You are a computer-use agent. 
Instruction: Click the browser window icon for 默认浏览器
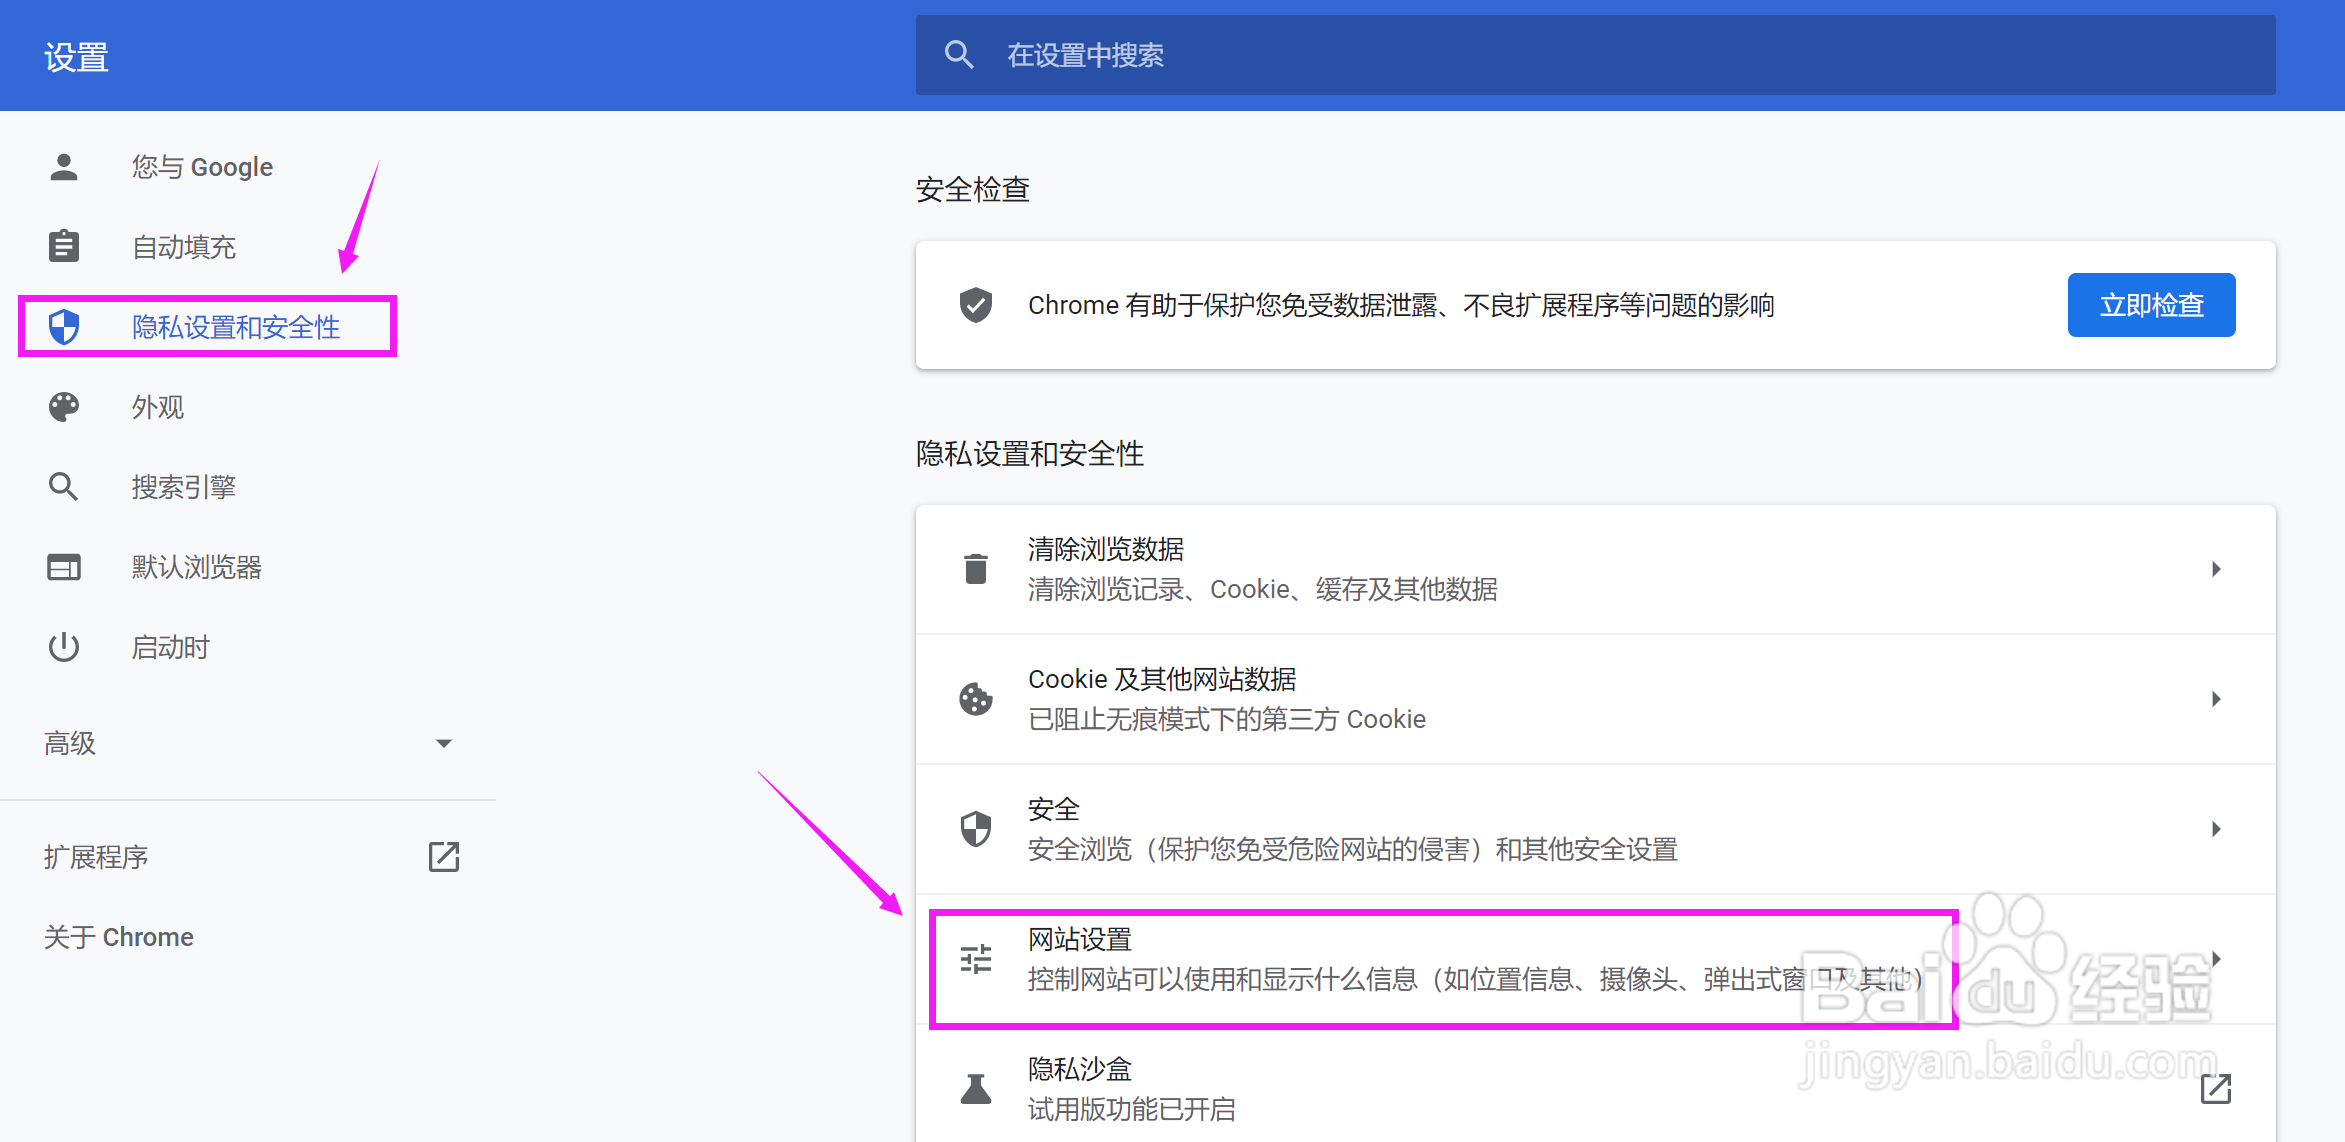pyautogui.click(x=64, y=567)
